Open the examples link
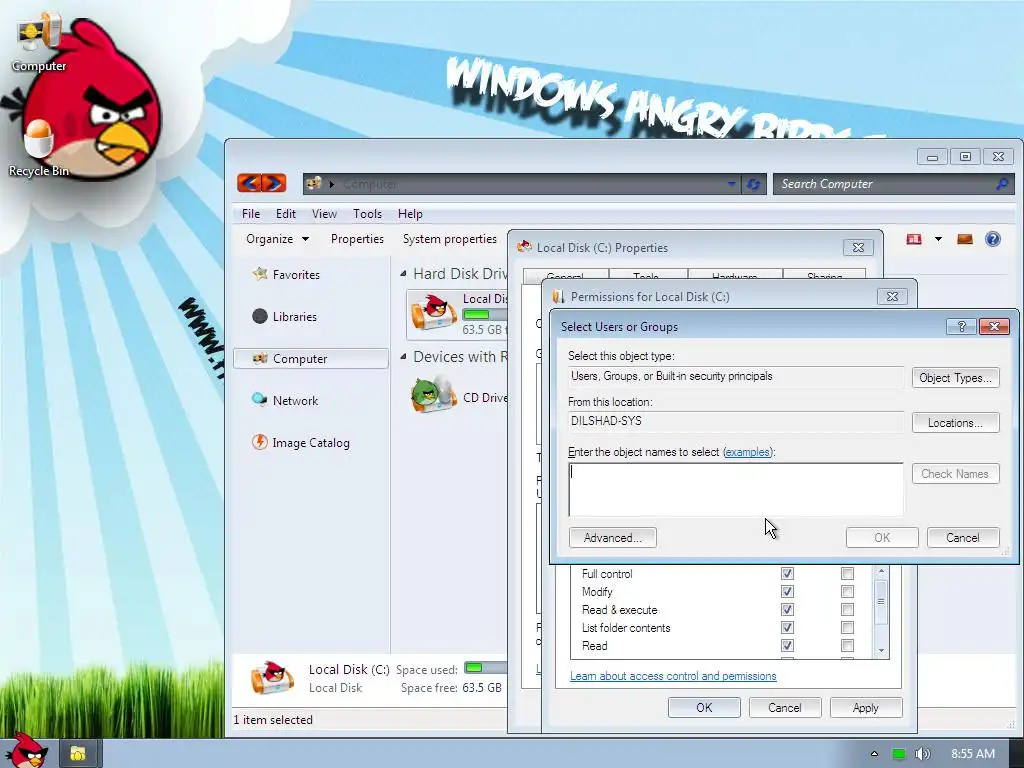This screenshot has width=1024, height=768. point(747,452)
